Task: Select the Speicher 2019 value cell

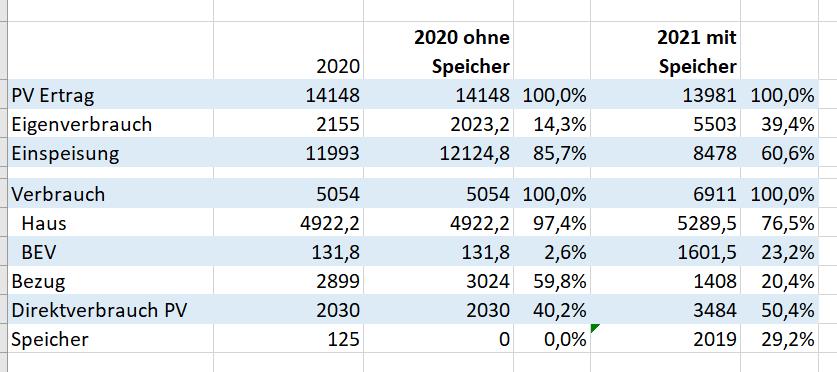Action: 666,338
